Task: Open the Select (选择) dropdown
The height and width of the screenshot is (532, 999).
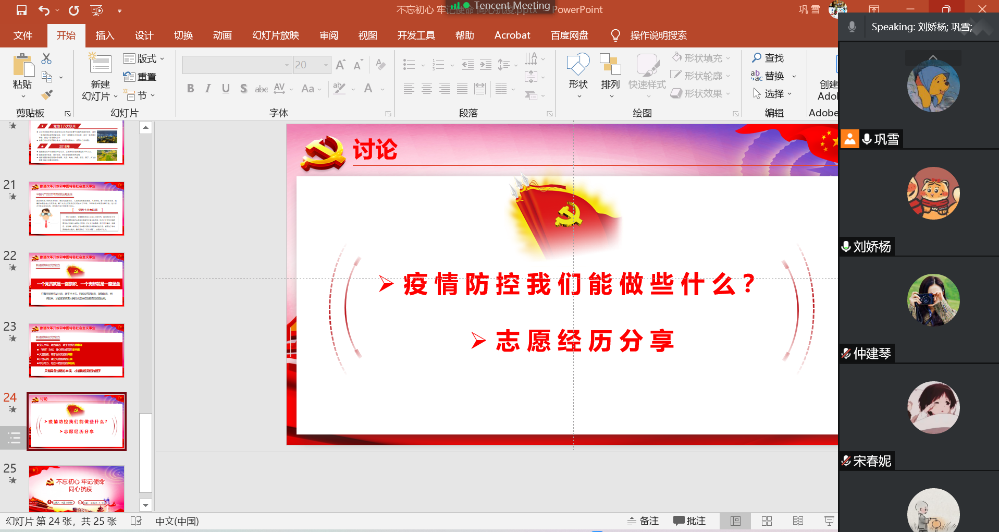Action: (x=773, y=94)
